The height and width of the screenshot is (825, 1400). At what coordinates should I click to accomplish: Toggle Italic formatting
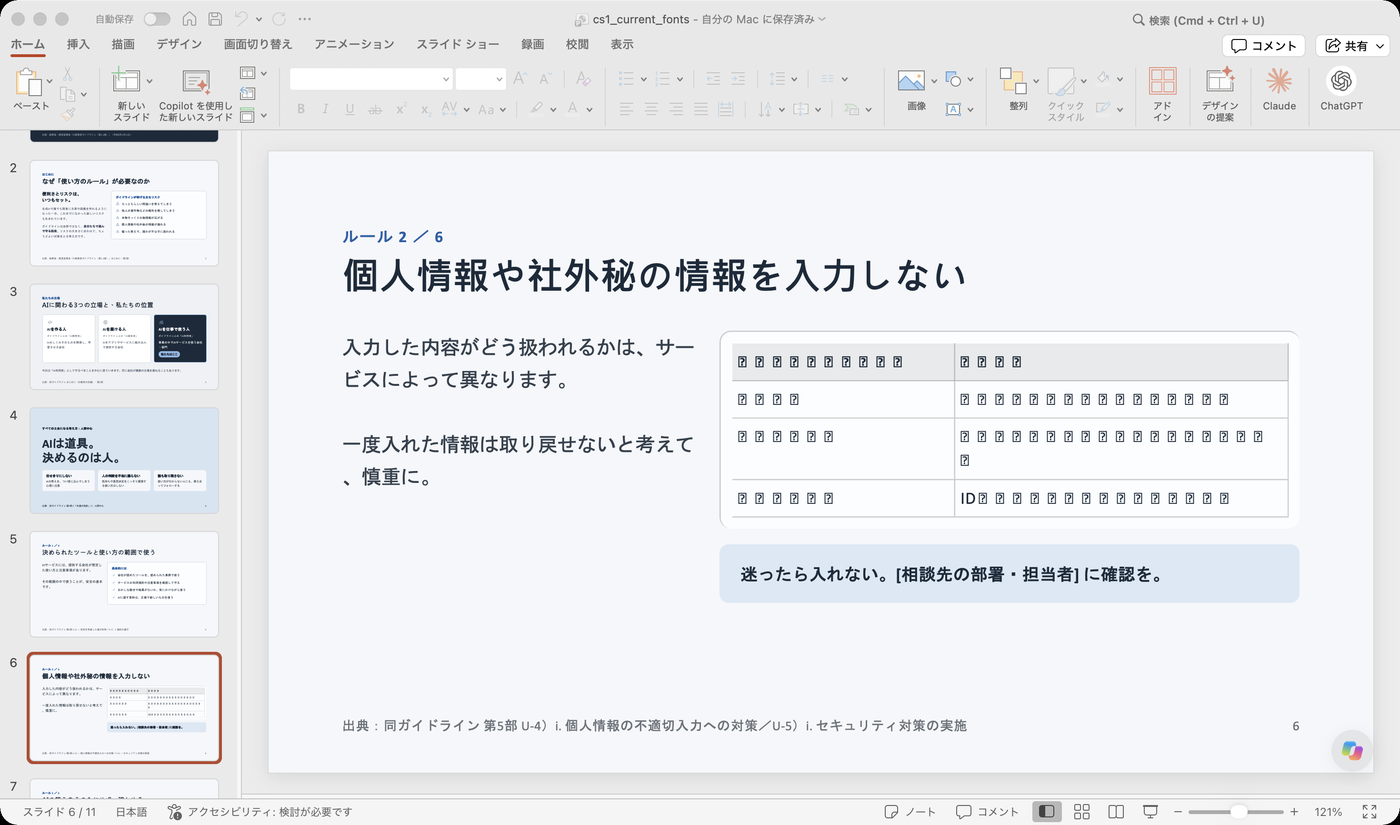click(x=325, y=109)
